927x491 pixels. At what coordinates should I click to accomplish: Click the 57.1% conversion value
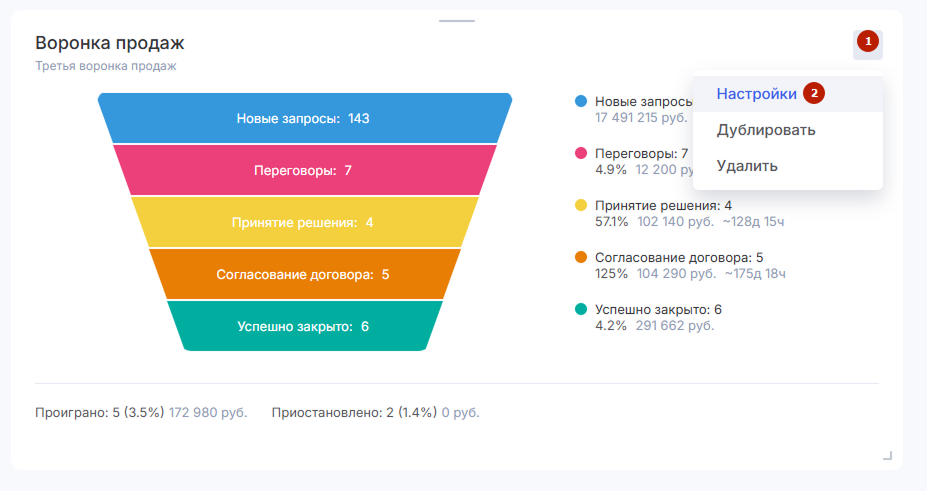[611, 222]
